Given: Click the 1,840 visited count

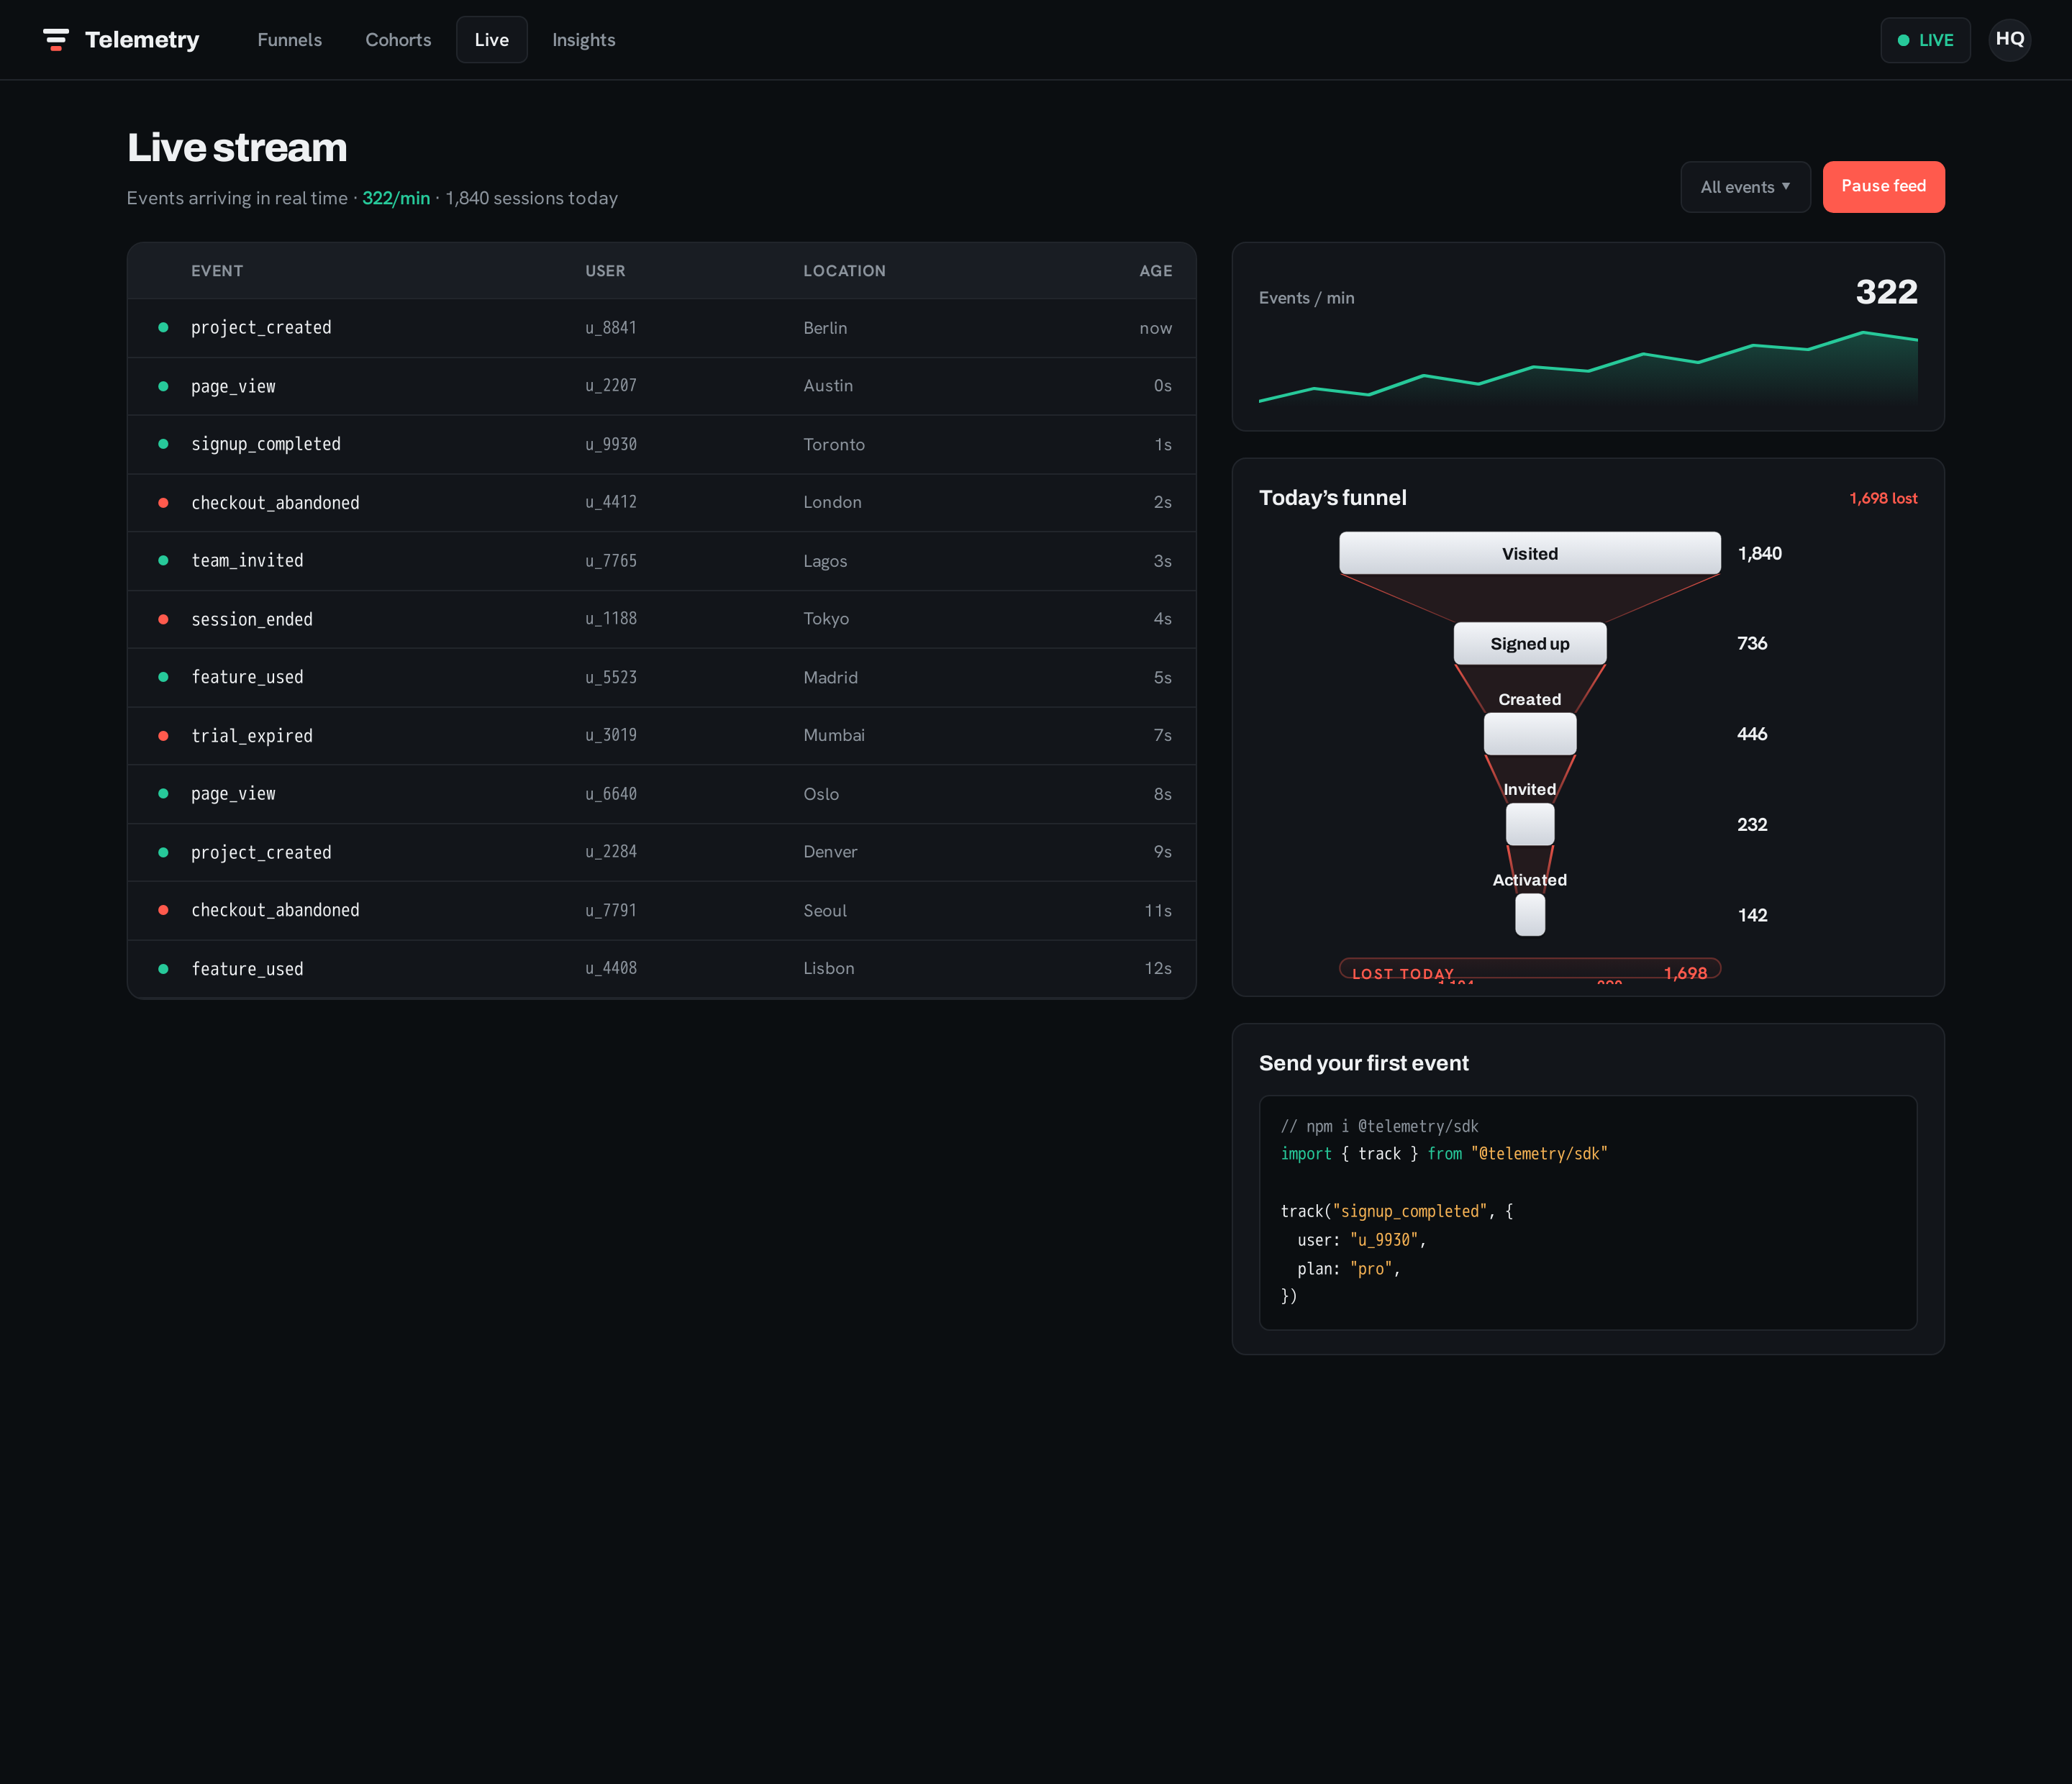Looking at the screenshot, I should 1759,553.
